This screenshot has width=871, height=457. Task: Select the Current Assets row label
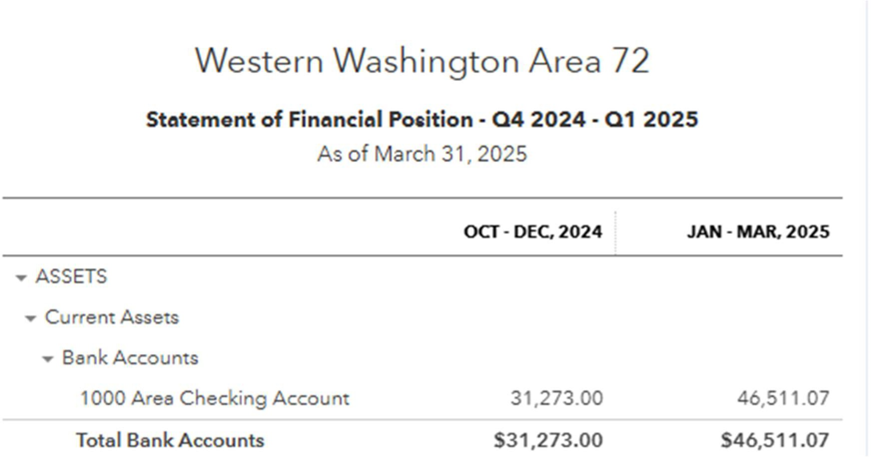point(112,317)
